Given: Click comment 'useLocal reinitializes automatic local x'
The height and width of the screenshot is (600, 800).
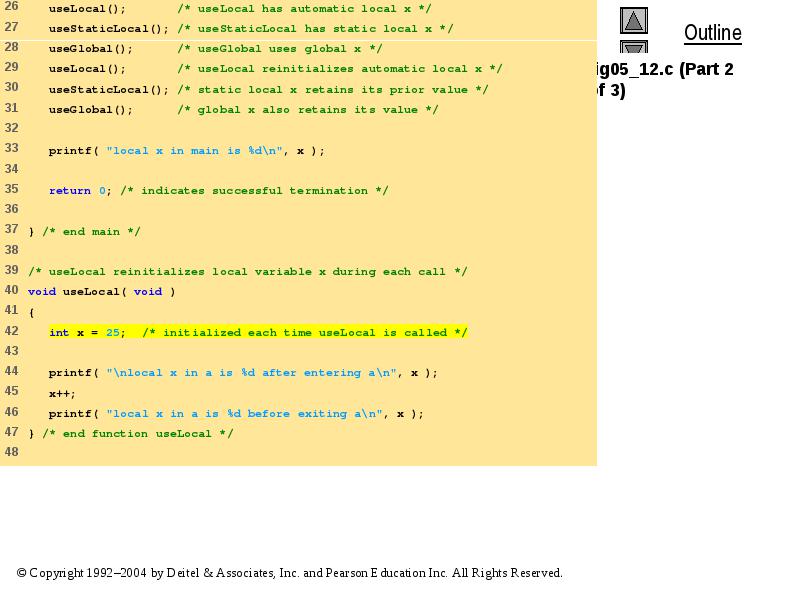Looking at the screenshot, I should click(340, 69).
